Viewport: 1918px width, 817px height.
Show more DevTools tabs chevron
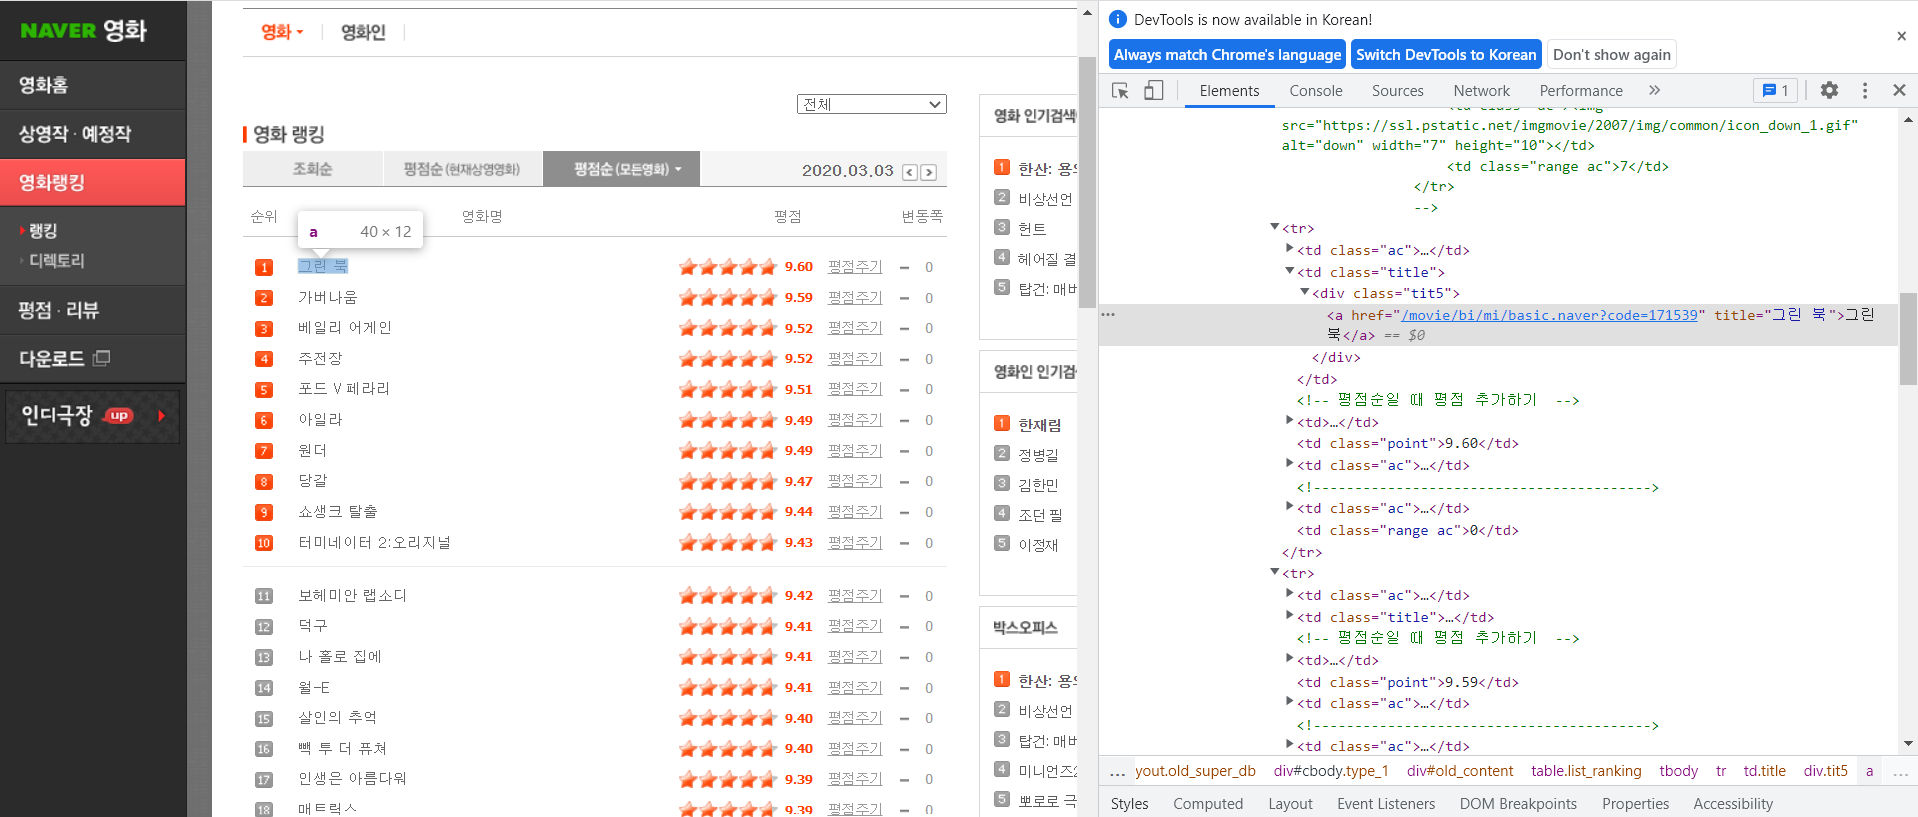point(1654,90)
